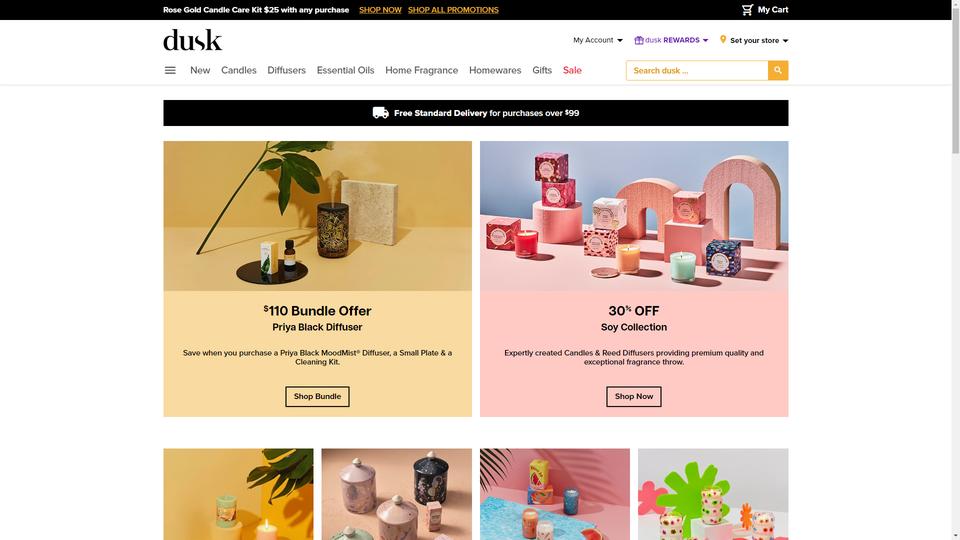
Task: Focus the Search dusk input field
Action: coord(697,70)
